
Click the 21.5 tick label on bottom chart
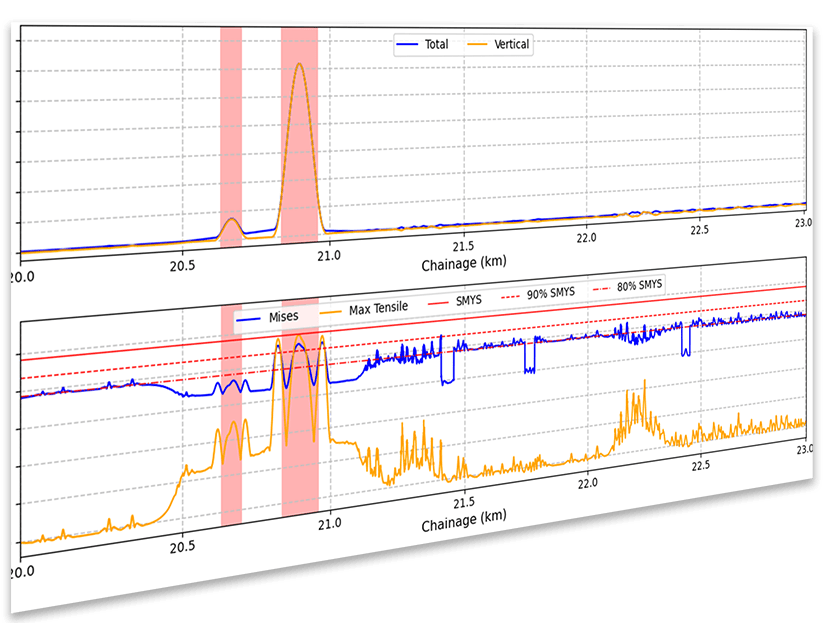(464, 501)
